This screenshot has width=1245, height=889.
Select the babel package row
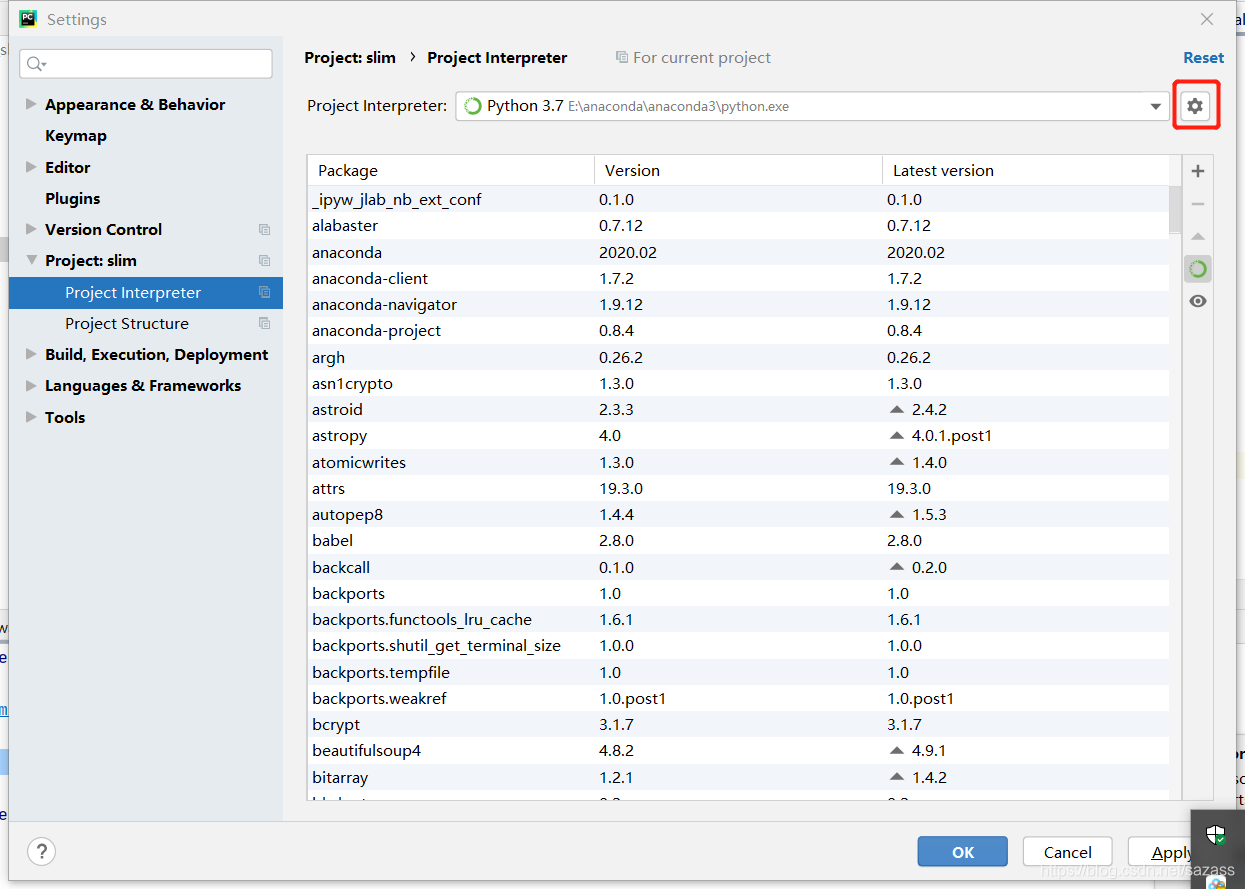[738, 541]
